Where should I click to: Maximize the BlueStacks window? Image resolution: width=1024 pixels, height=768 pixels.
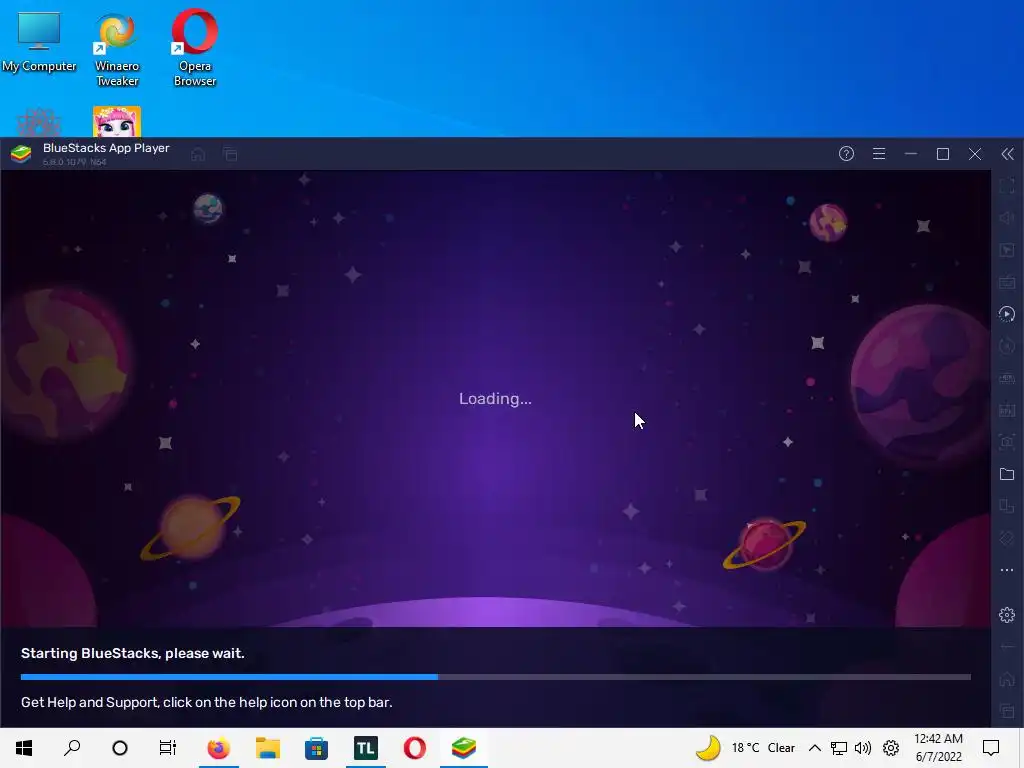(943, 154)
